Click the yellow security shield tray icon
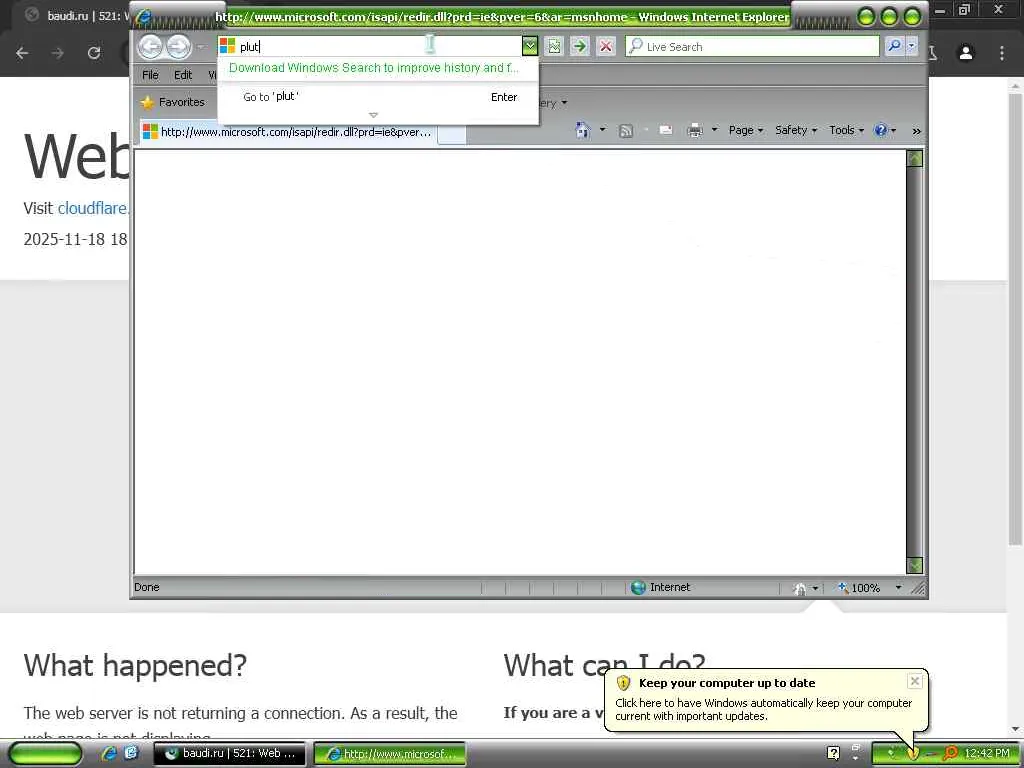The width and height of the screenshot is (1024, 768). (x=912, y=754)
